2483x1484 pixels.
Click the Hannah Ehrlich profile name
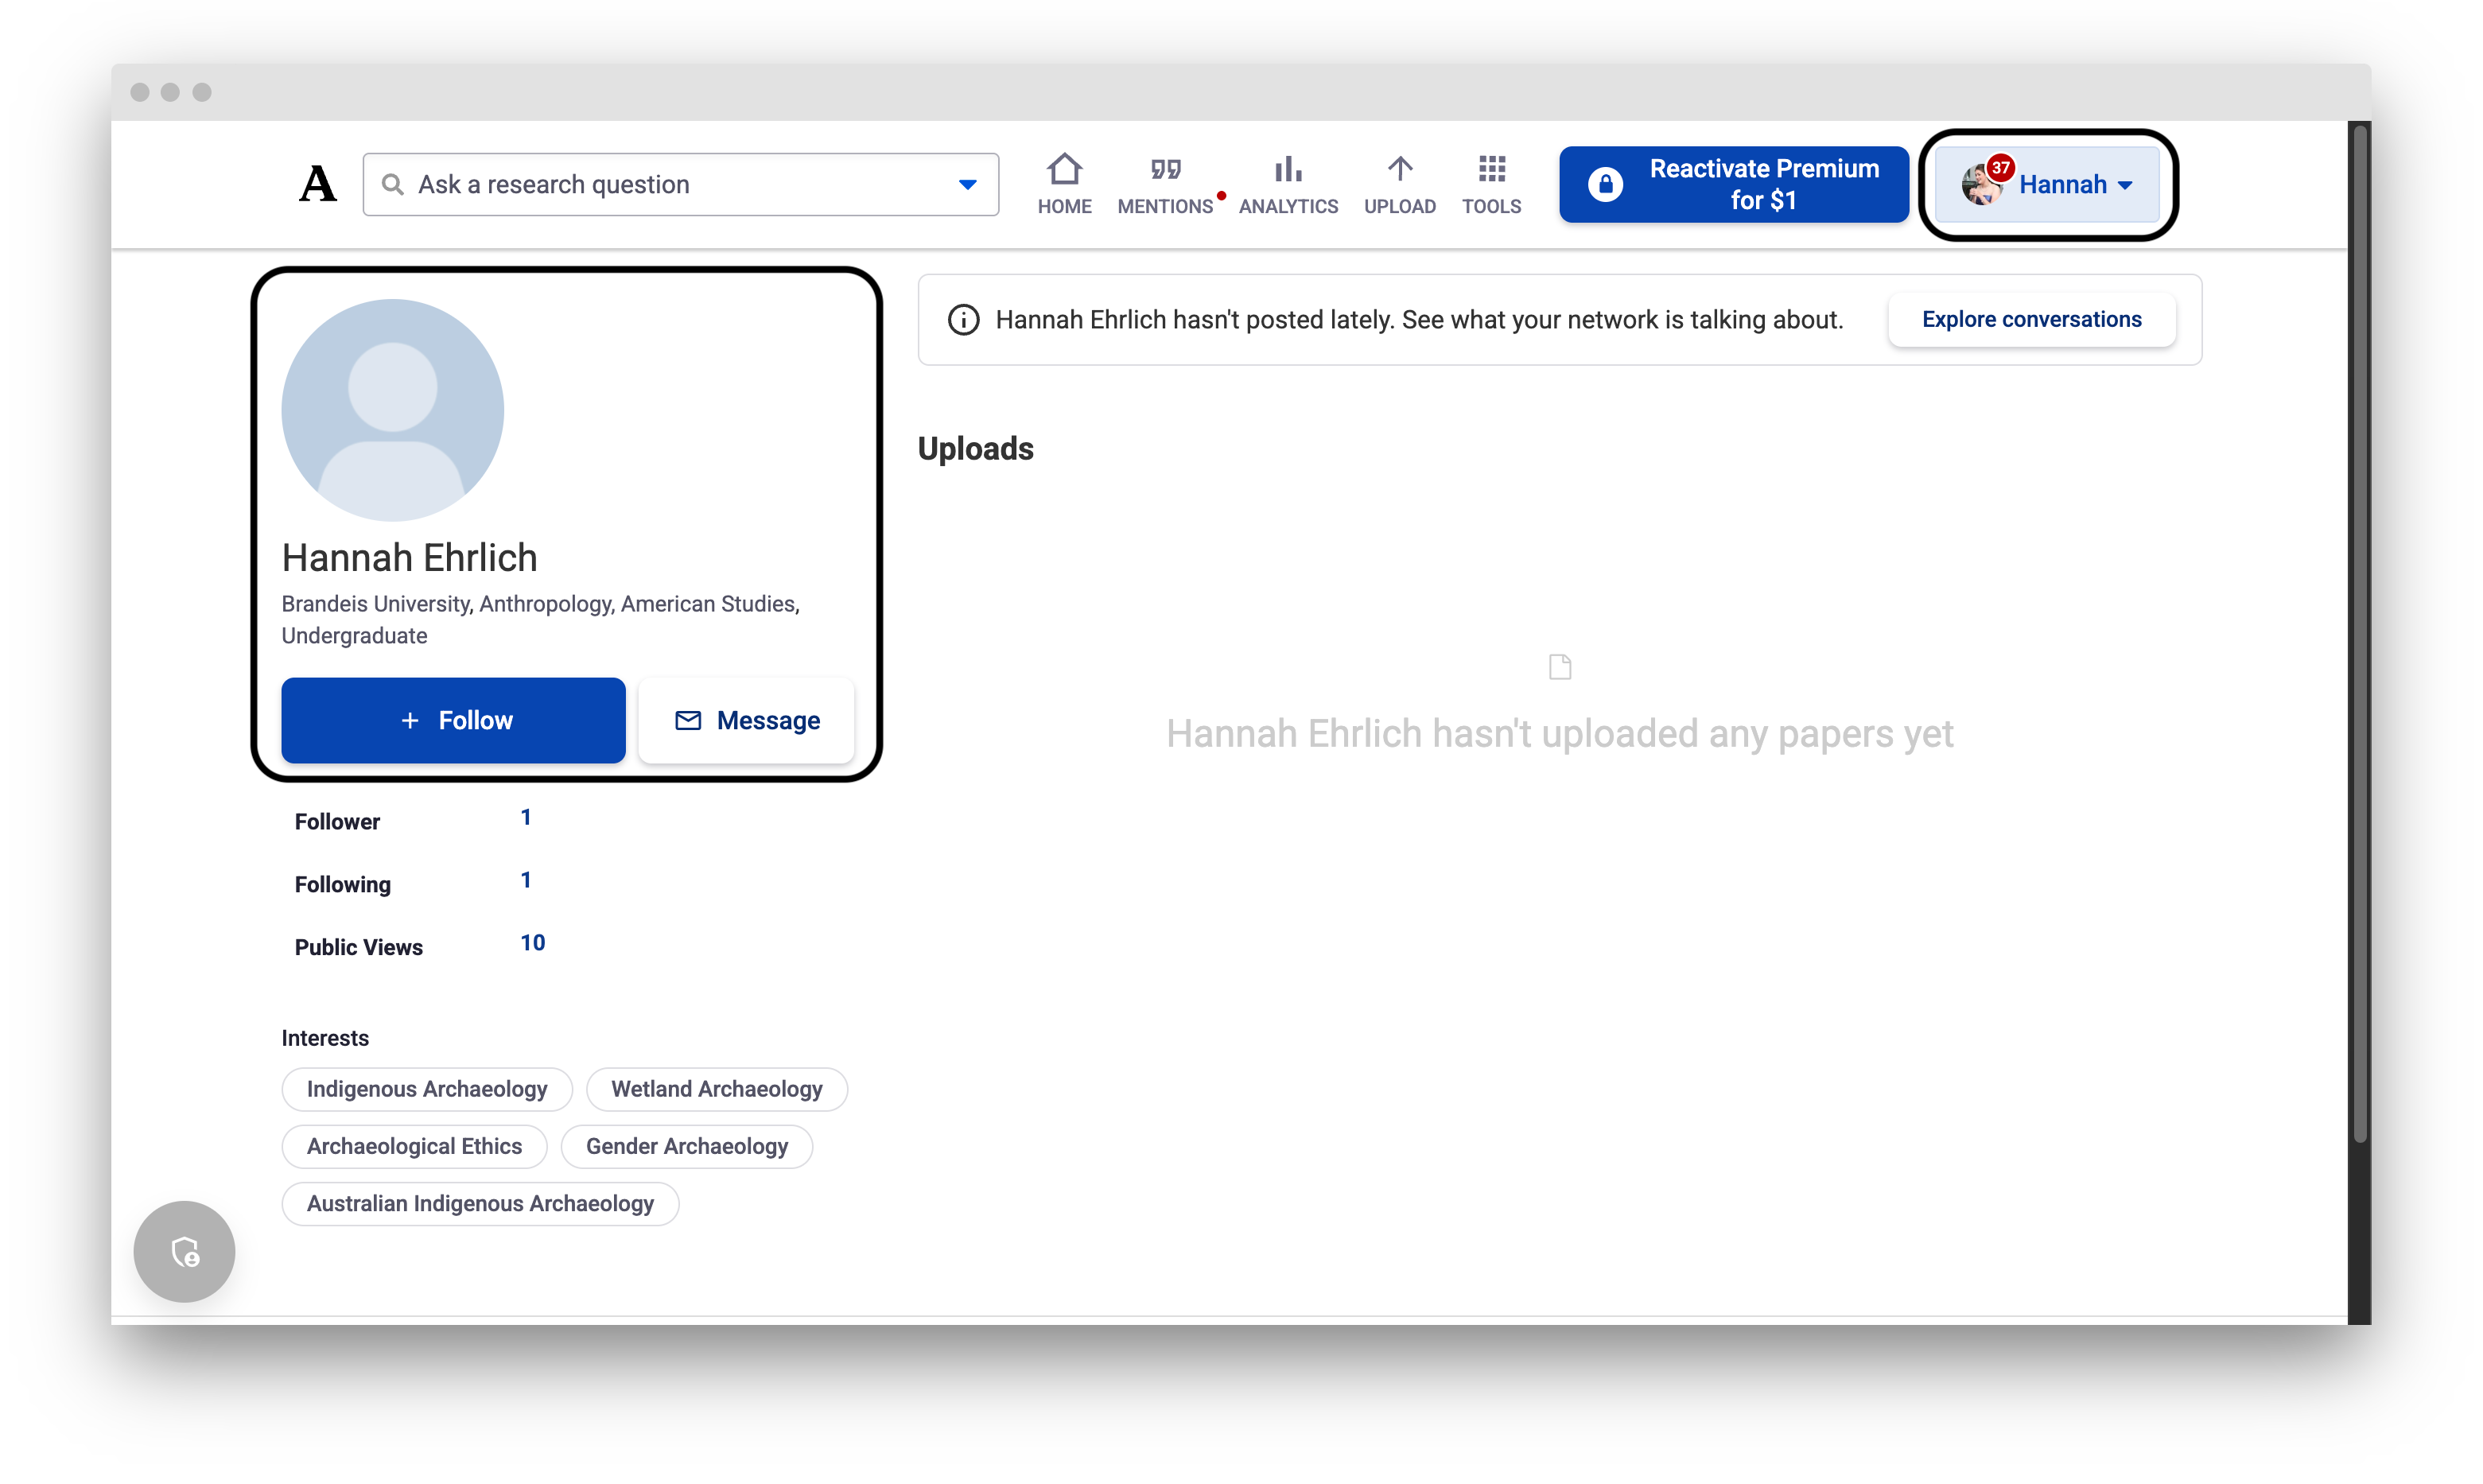[x=409, y=558]
